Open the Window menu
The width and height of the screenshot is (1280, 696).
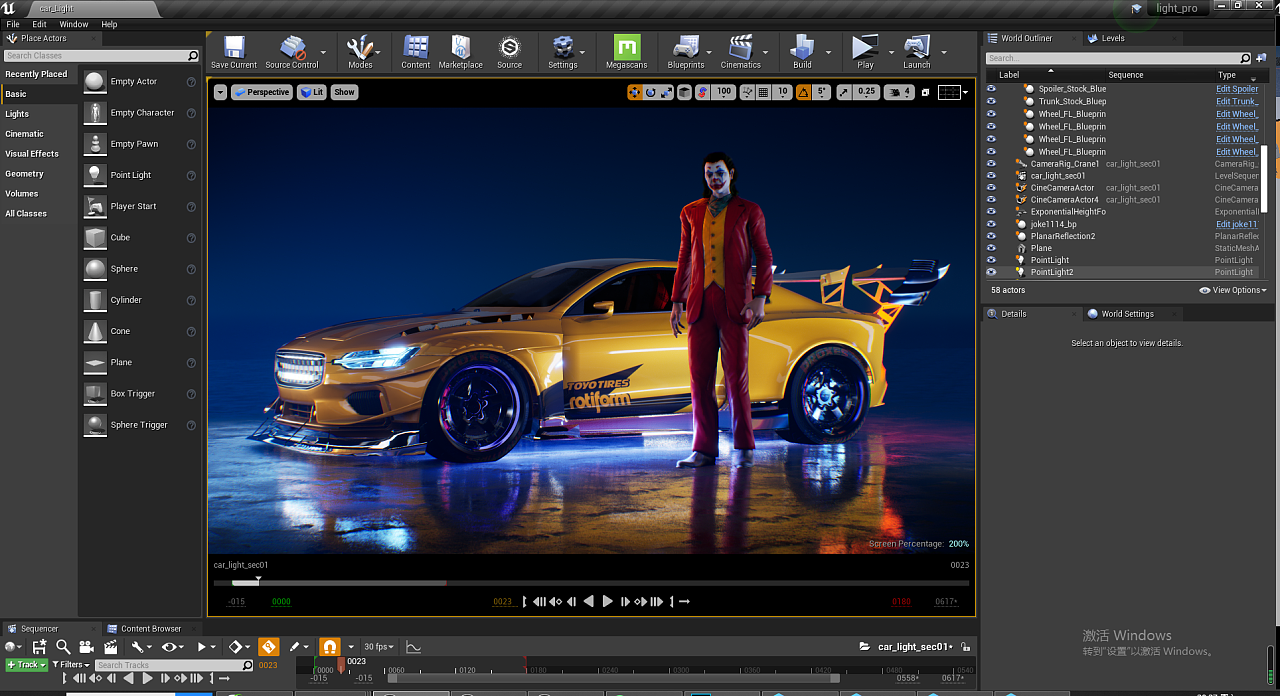74,24
